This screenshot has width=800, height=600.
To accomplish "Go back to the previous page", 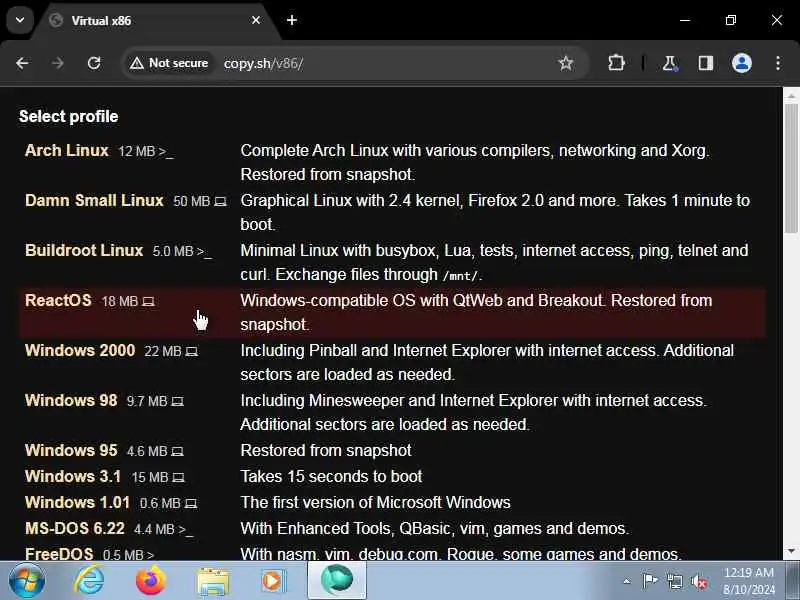I will tap(22, 63).
